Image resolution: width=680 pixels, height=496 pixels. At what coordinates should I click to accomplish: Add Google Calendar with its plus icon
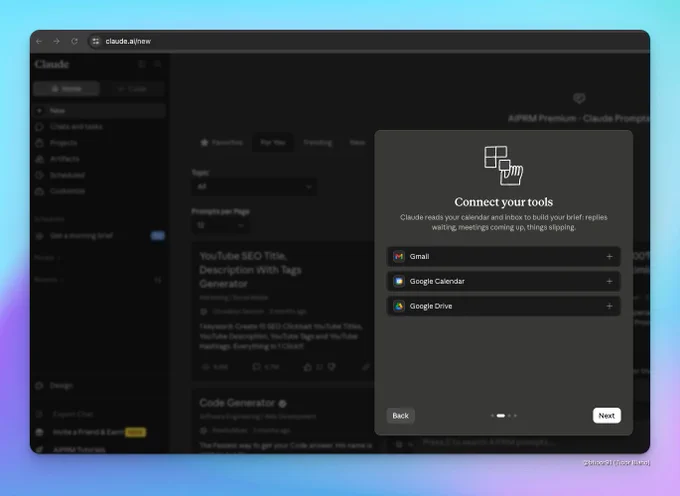609,281
